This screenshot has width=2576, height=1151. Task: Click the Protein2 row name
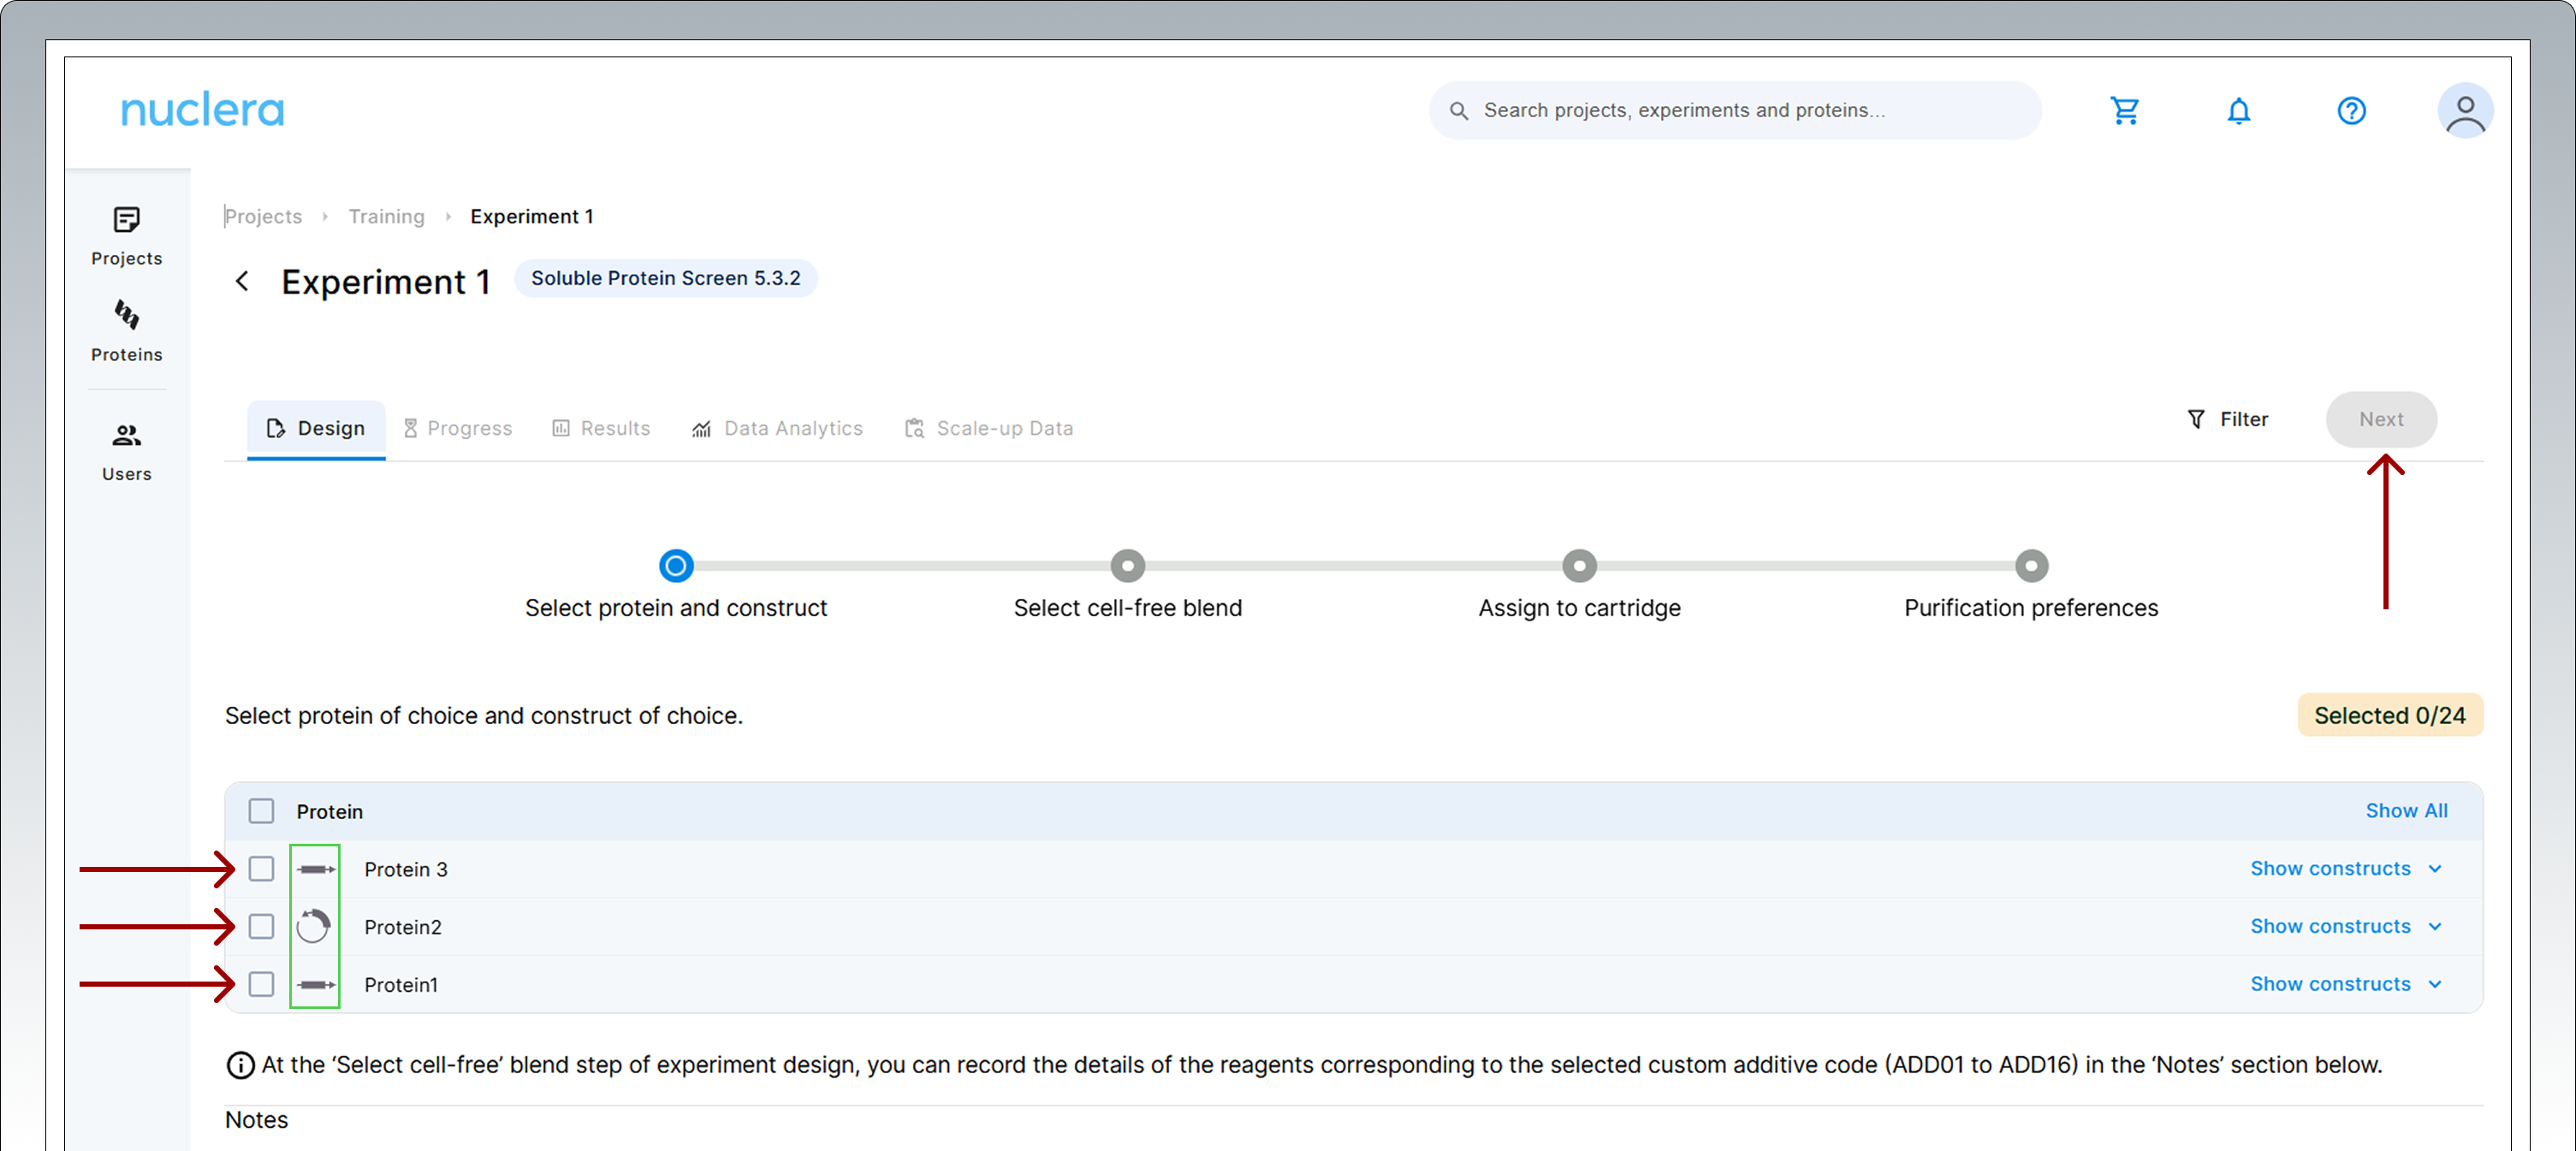click(x=403, y=926)
